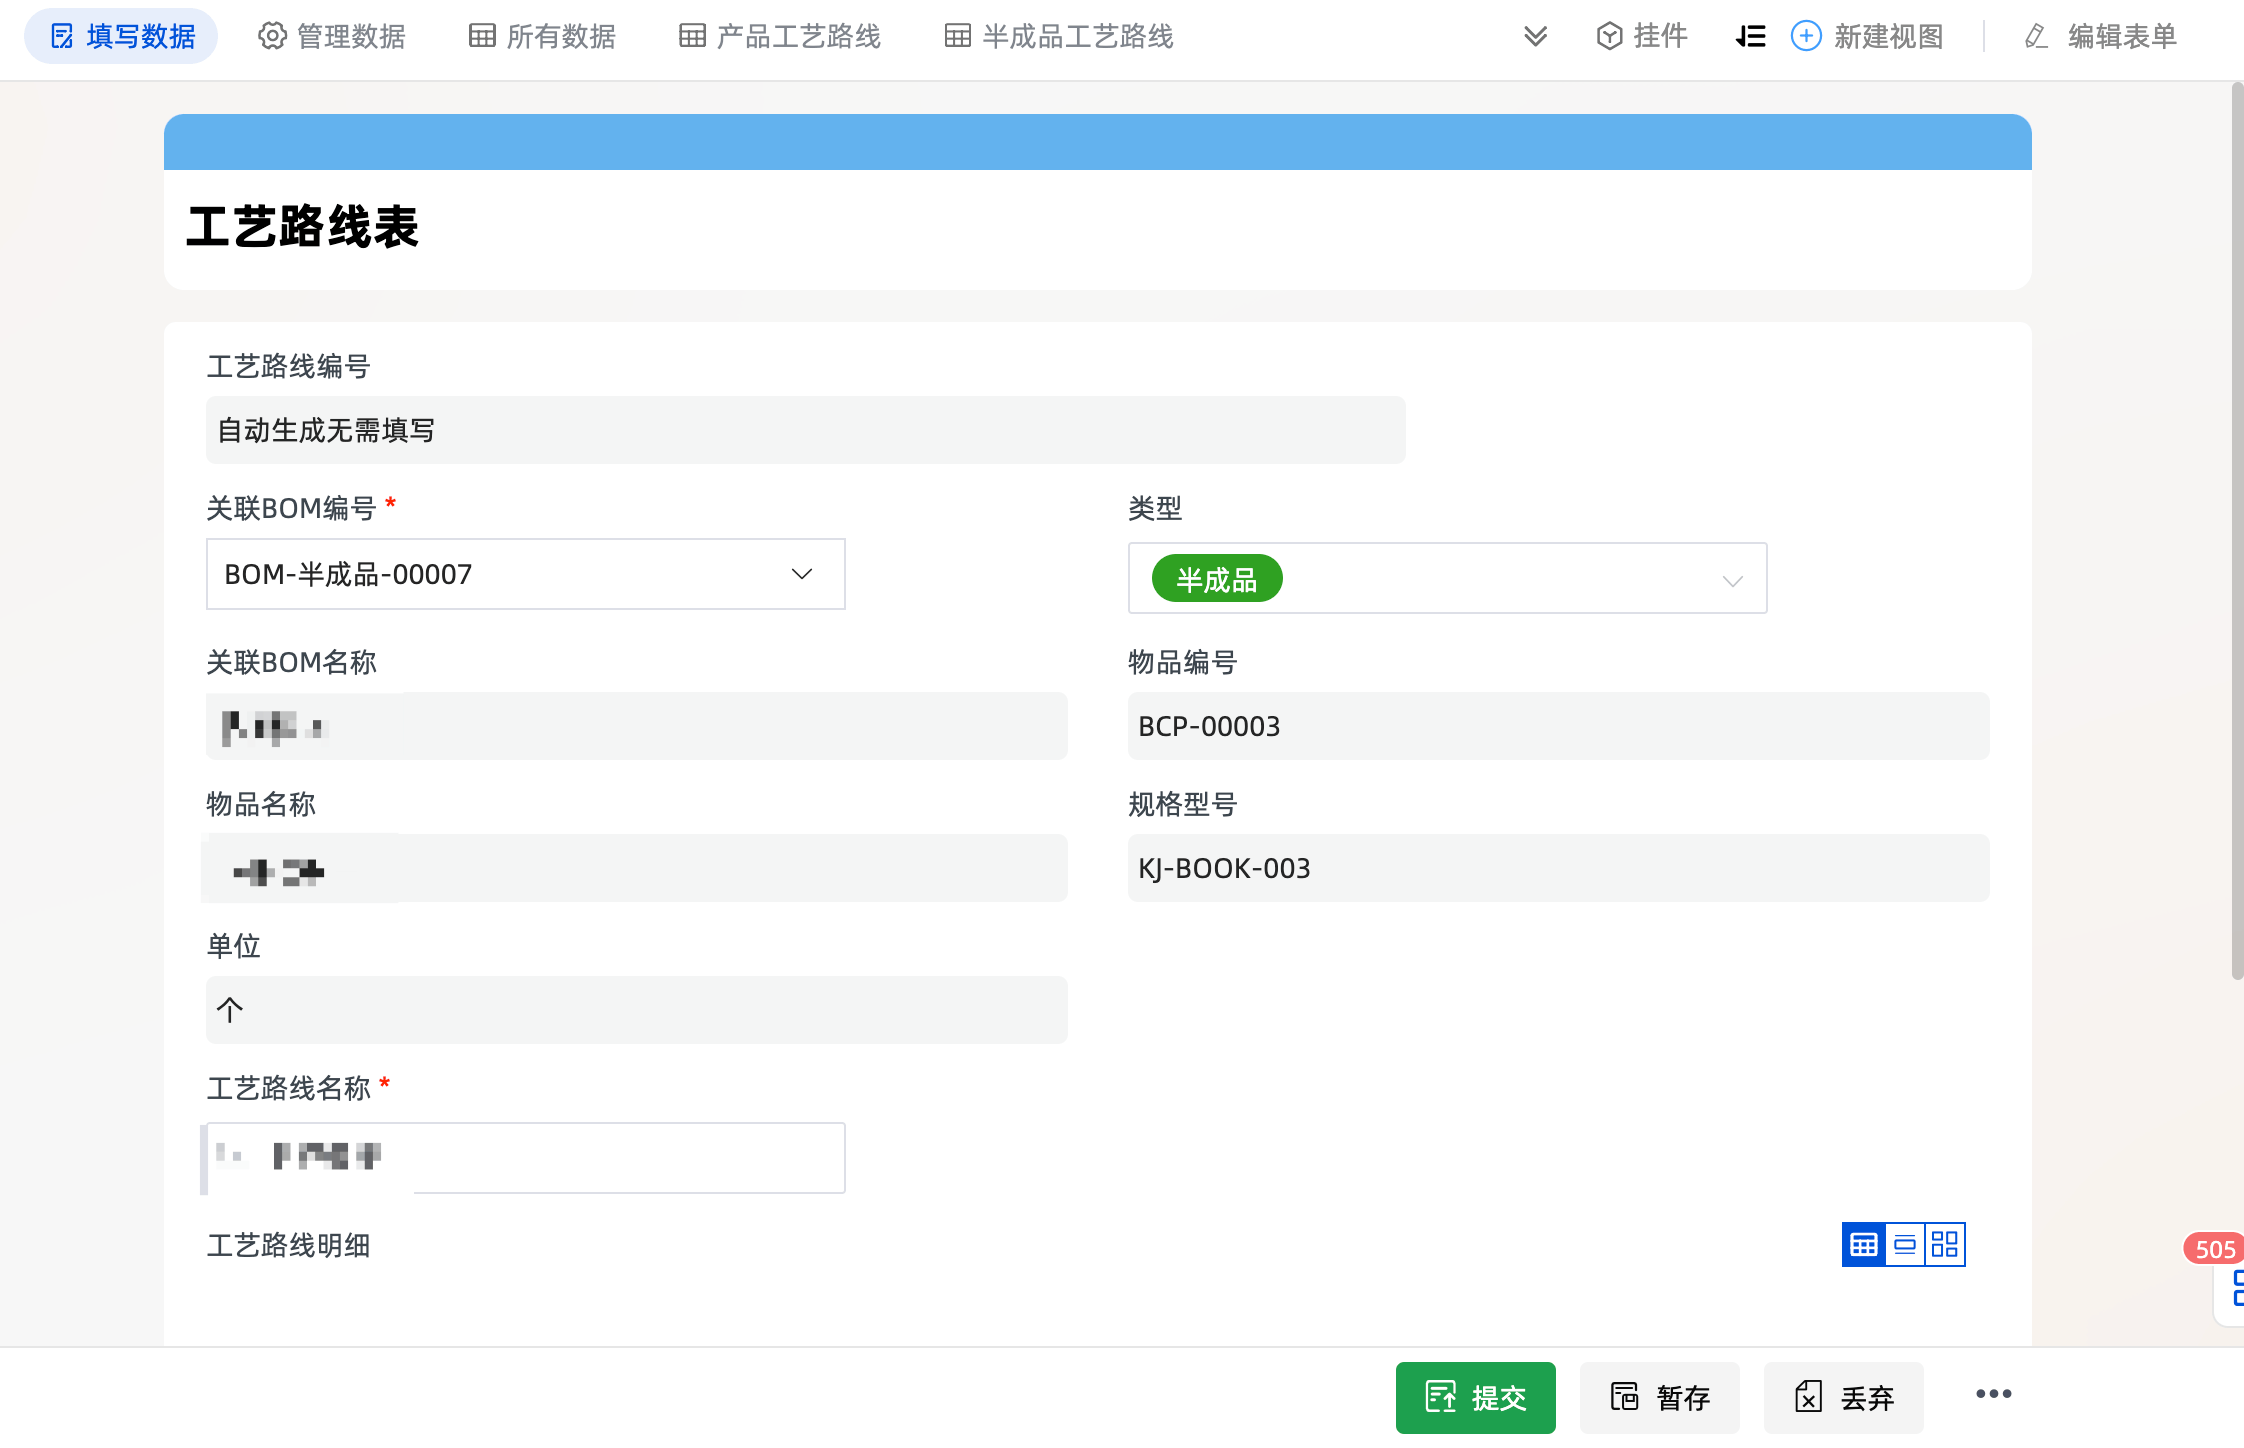Click the 丢弃 discard button
Screen dimensions: 2244x1448
click(1843, 1397)
